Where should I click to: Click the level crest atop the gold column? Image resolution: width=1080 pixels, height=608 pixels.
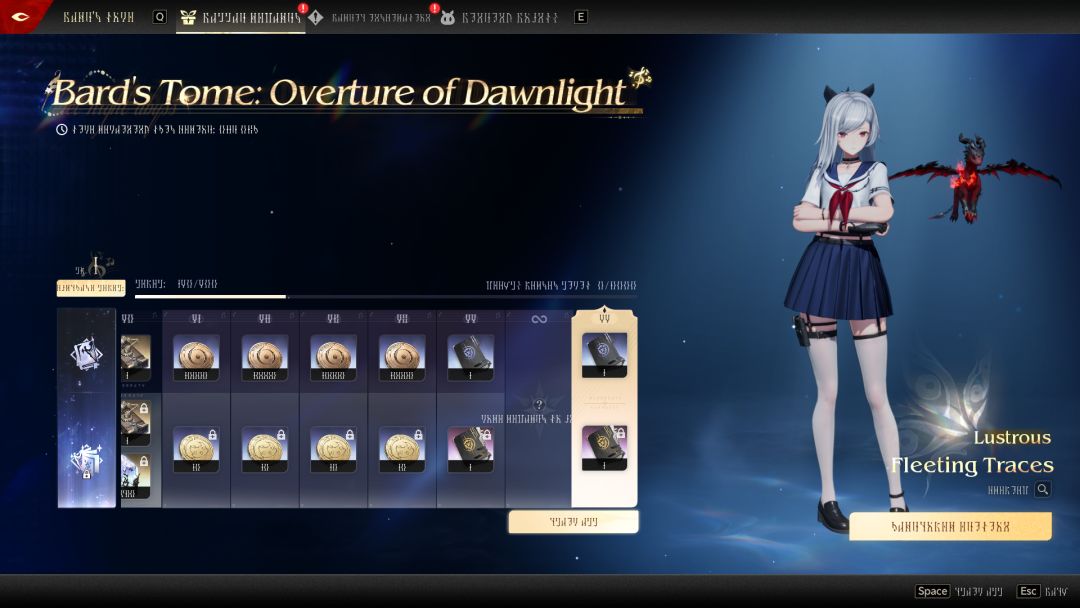pyautogui.click(x=604, y=317)
